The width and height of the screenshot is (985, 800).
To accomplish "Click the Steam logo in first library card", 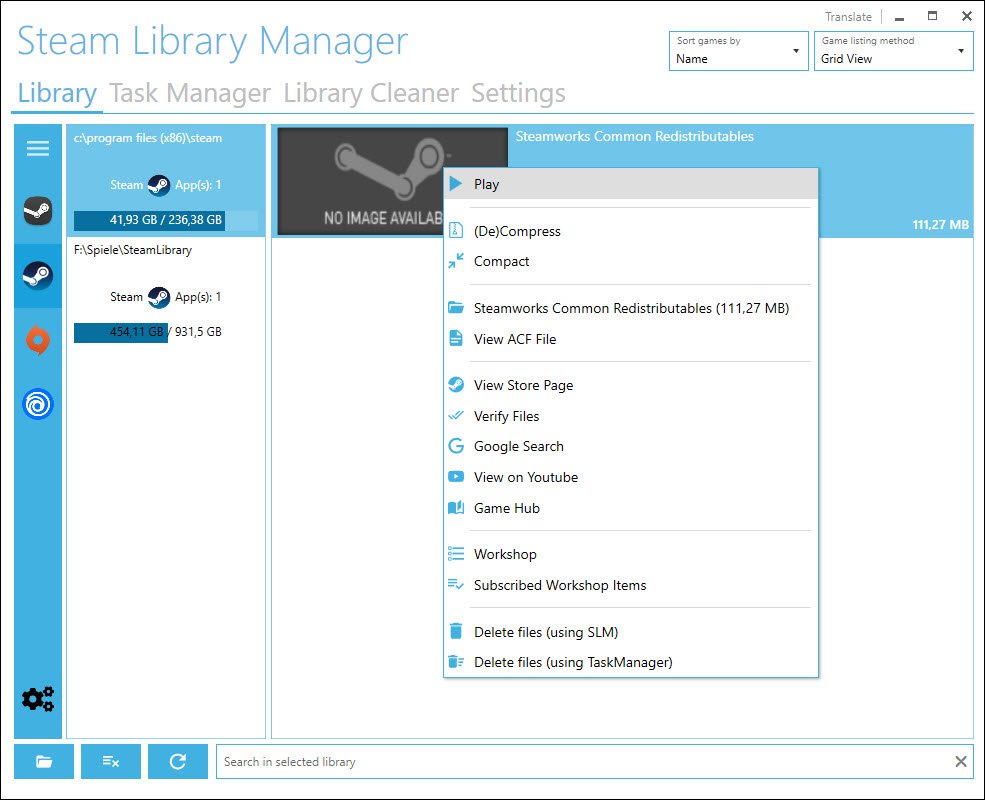I will point(159,185).
